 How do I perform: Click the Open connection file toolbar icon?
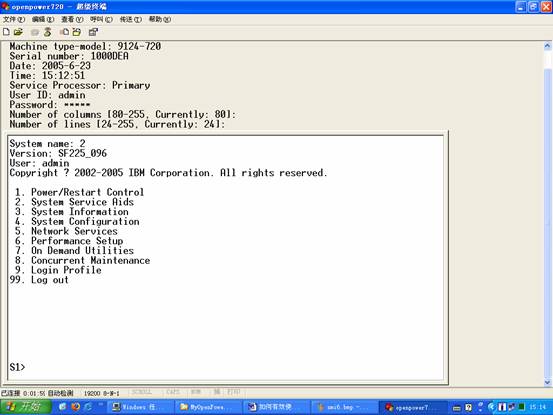(18, 32)
